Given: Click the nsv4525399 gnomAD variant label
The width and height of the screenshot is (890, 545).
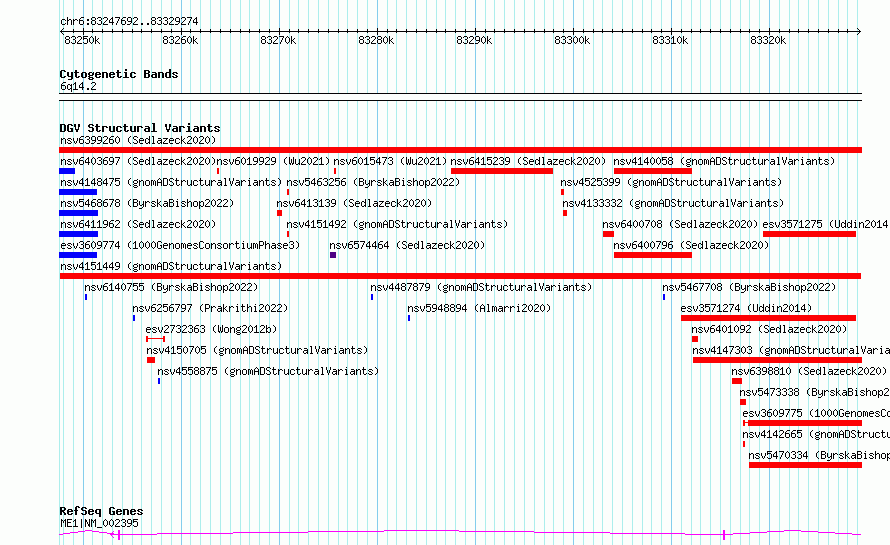Looking at the screenshot, I should point(671,182).
